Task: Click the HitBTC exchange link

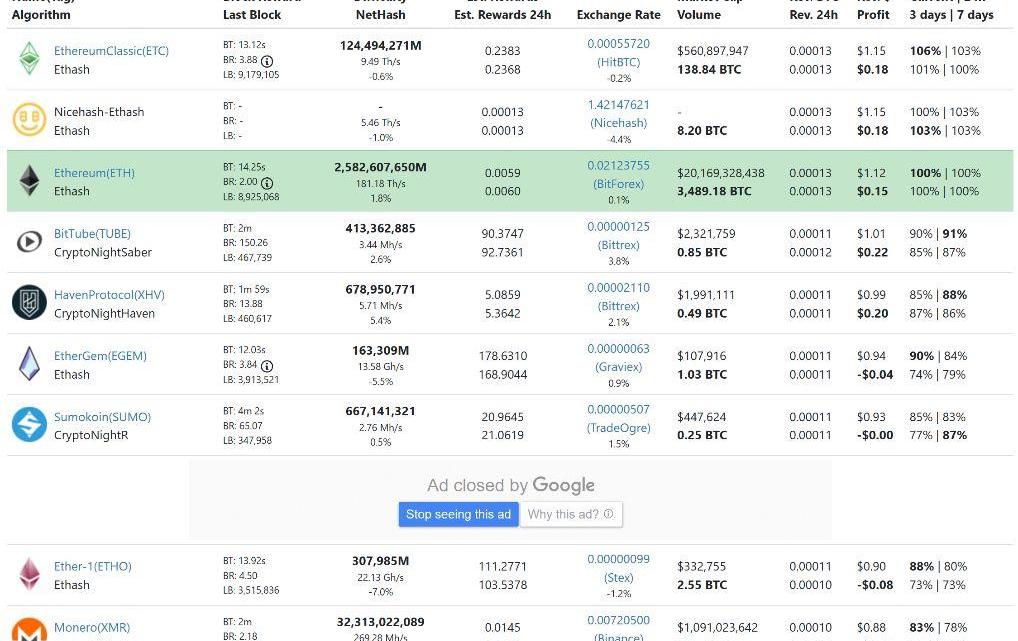Action: [618, 62]
